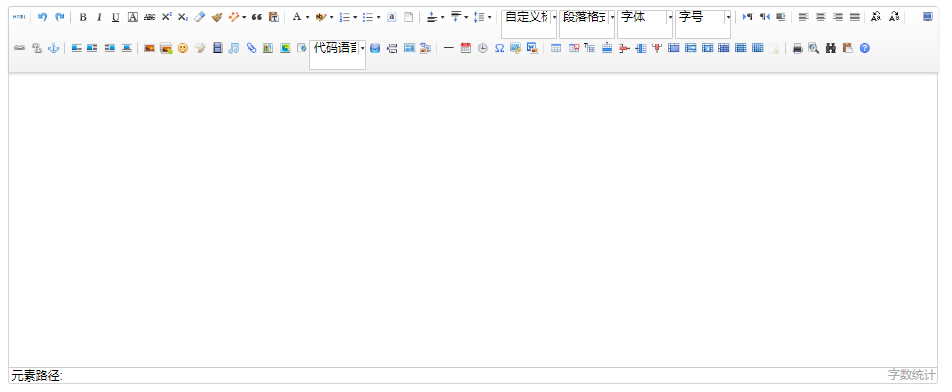The height and width of the screenshot is (392, 952).
Task: Toggle superscript formatting
Action: point(166,17)
